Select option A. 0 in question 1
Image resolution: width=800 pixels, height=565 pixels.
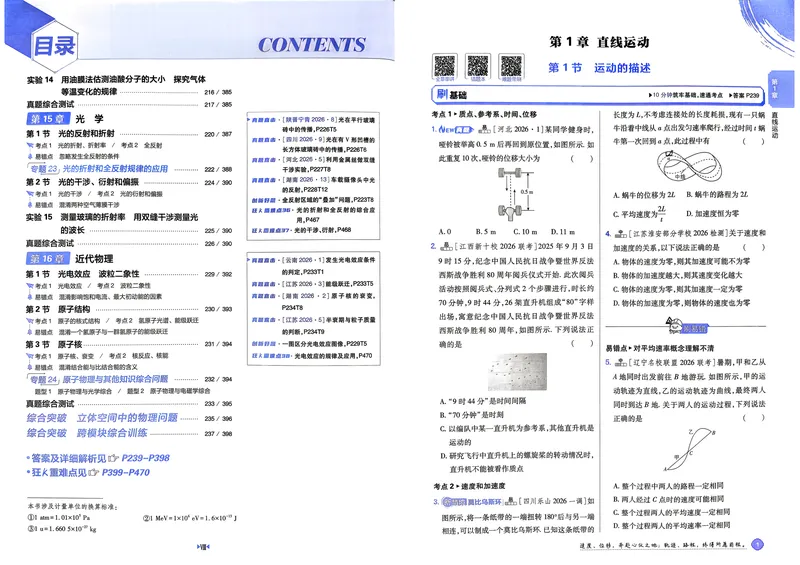tap(445, 232)
